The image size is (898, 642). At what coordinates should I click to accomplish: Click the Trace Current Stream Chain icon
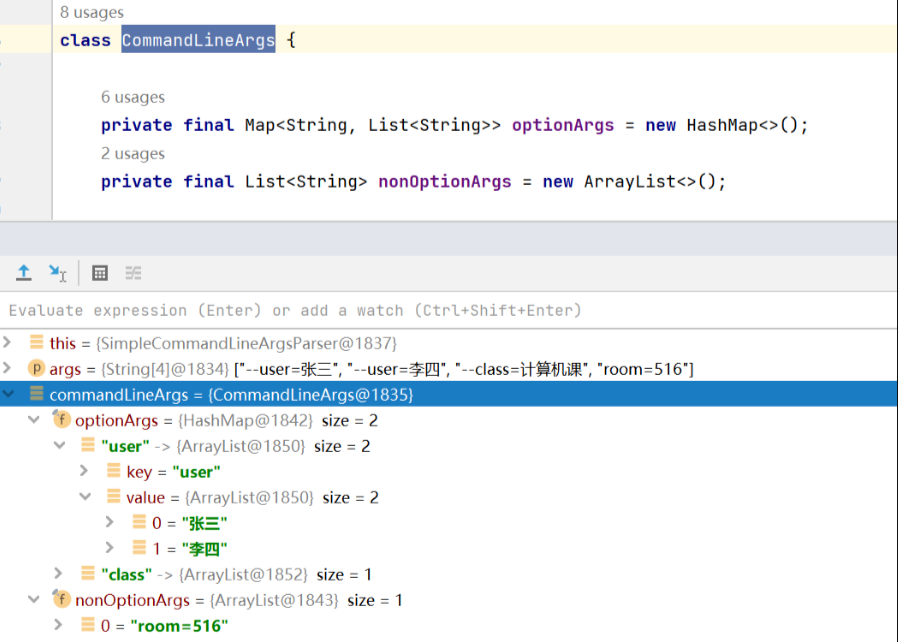tap(133, 273)
